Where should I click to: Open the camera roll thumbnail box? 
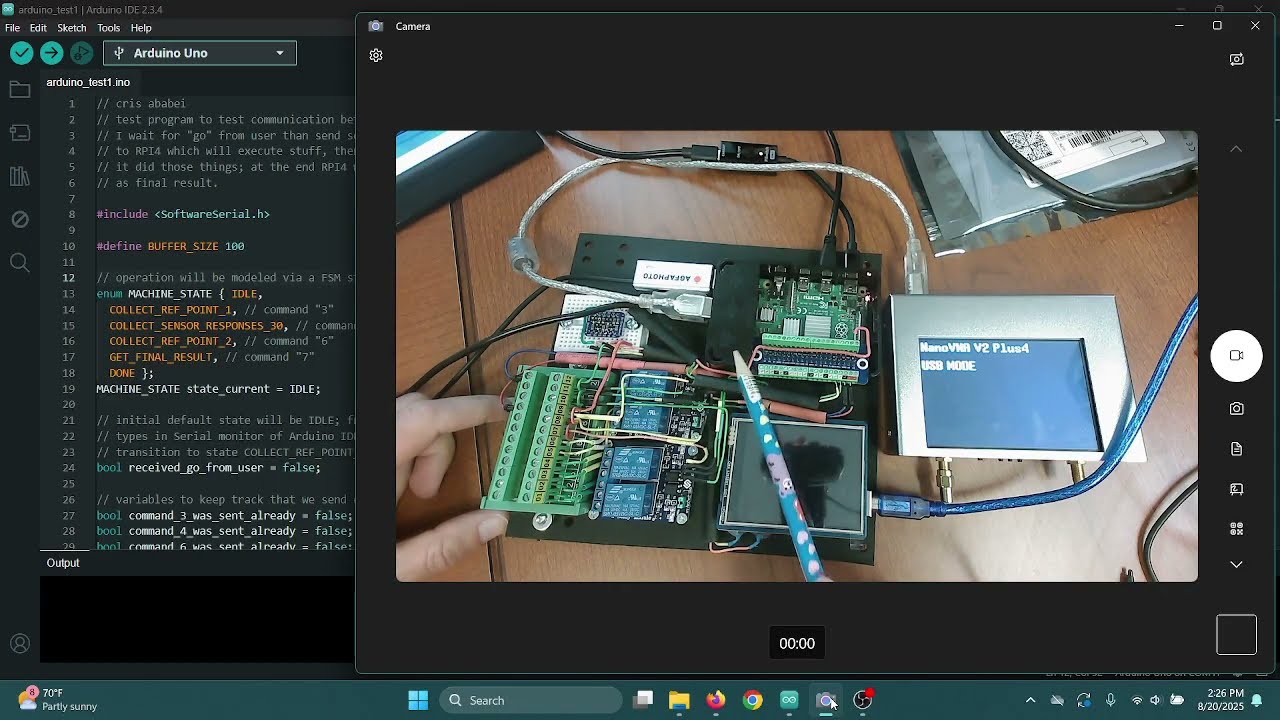tap(1237, 635)
